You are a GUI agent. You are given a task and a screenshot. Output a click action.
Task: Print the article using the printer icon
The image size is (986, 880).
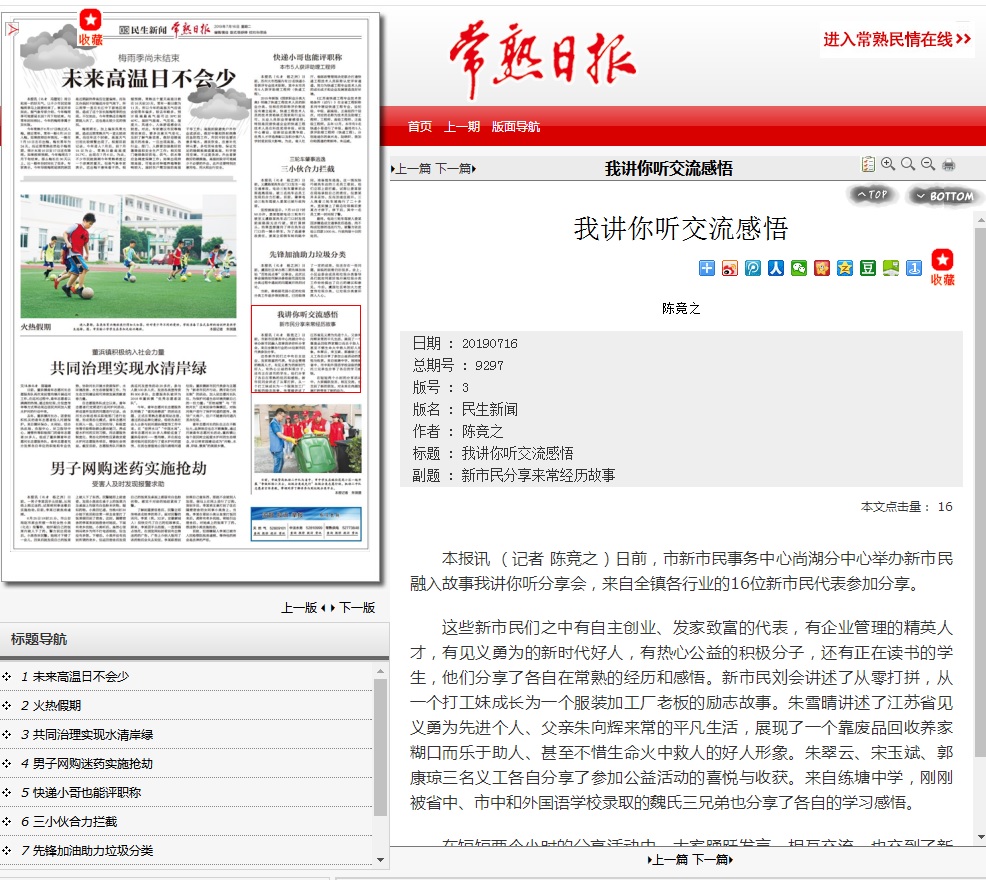pyautogui.click(x=948, y=165)
